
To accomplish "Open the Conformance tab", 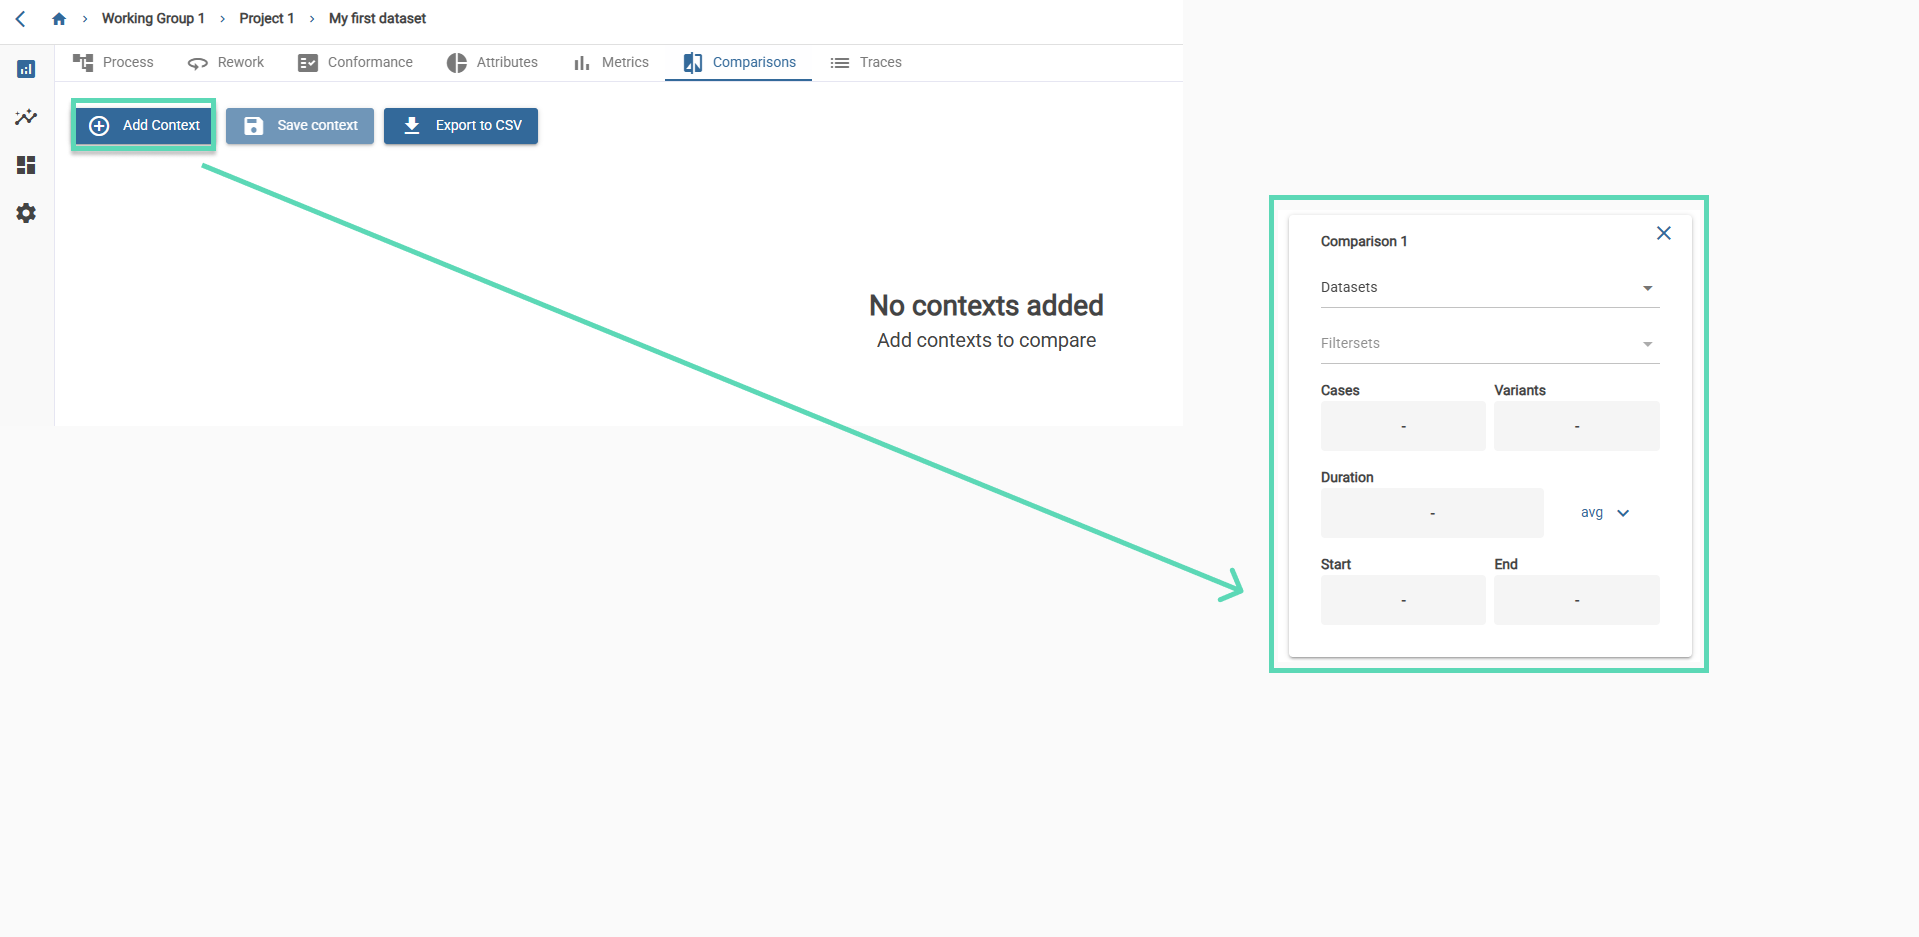I will 356,62.
